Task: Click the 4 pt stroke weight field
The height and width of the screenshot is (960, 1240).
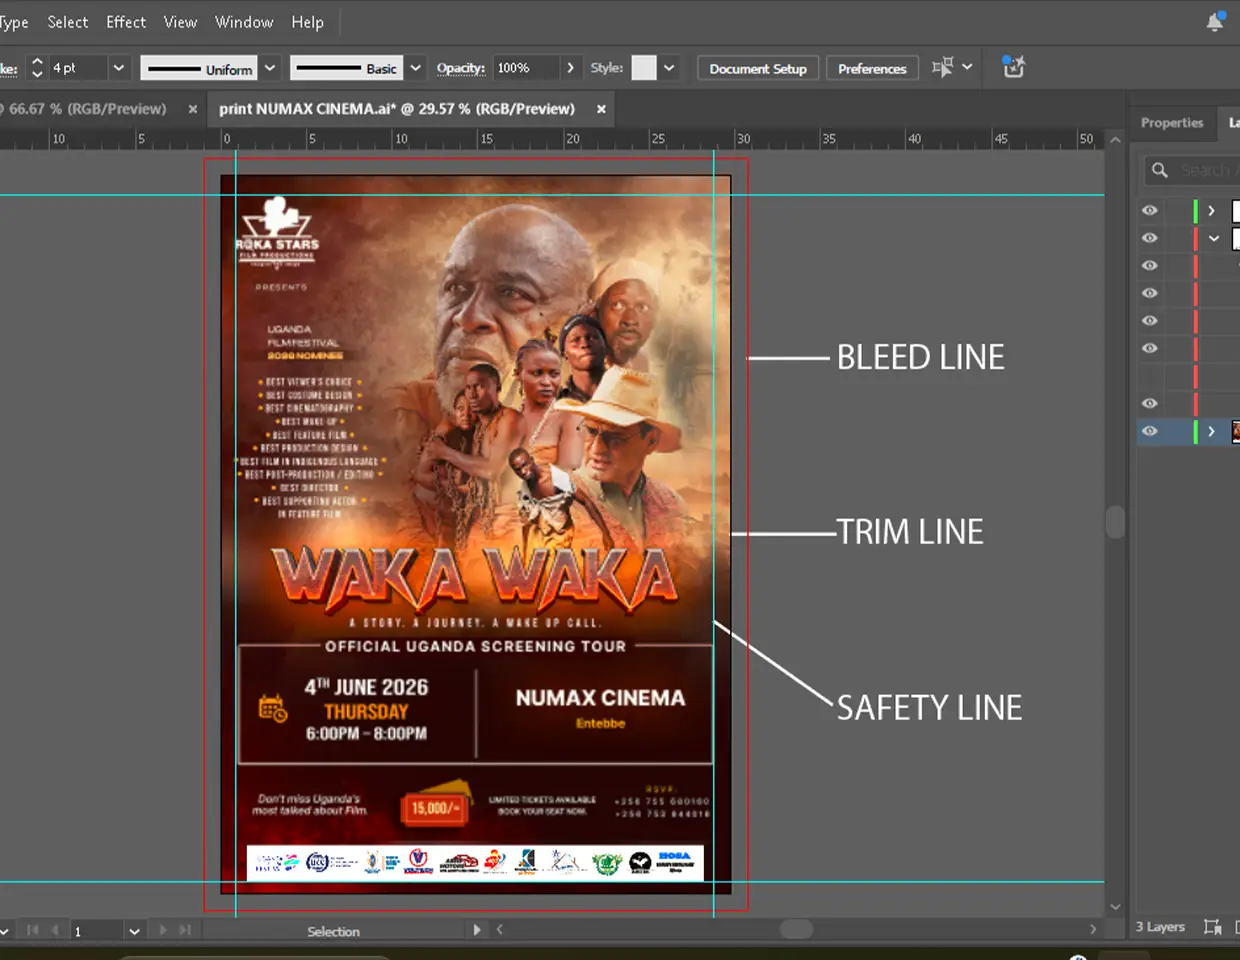Action: click(x=78, y=68)
